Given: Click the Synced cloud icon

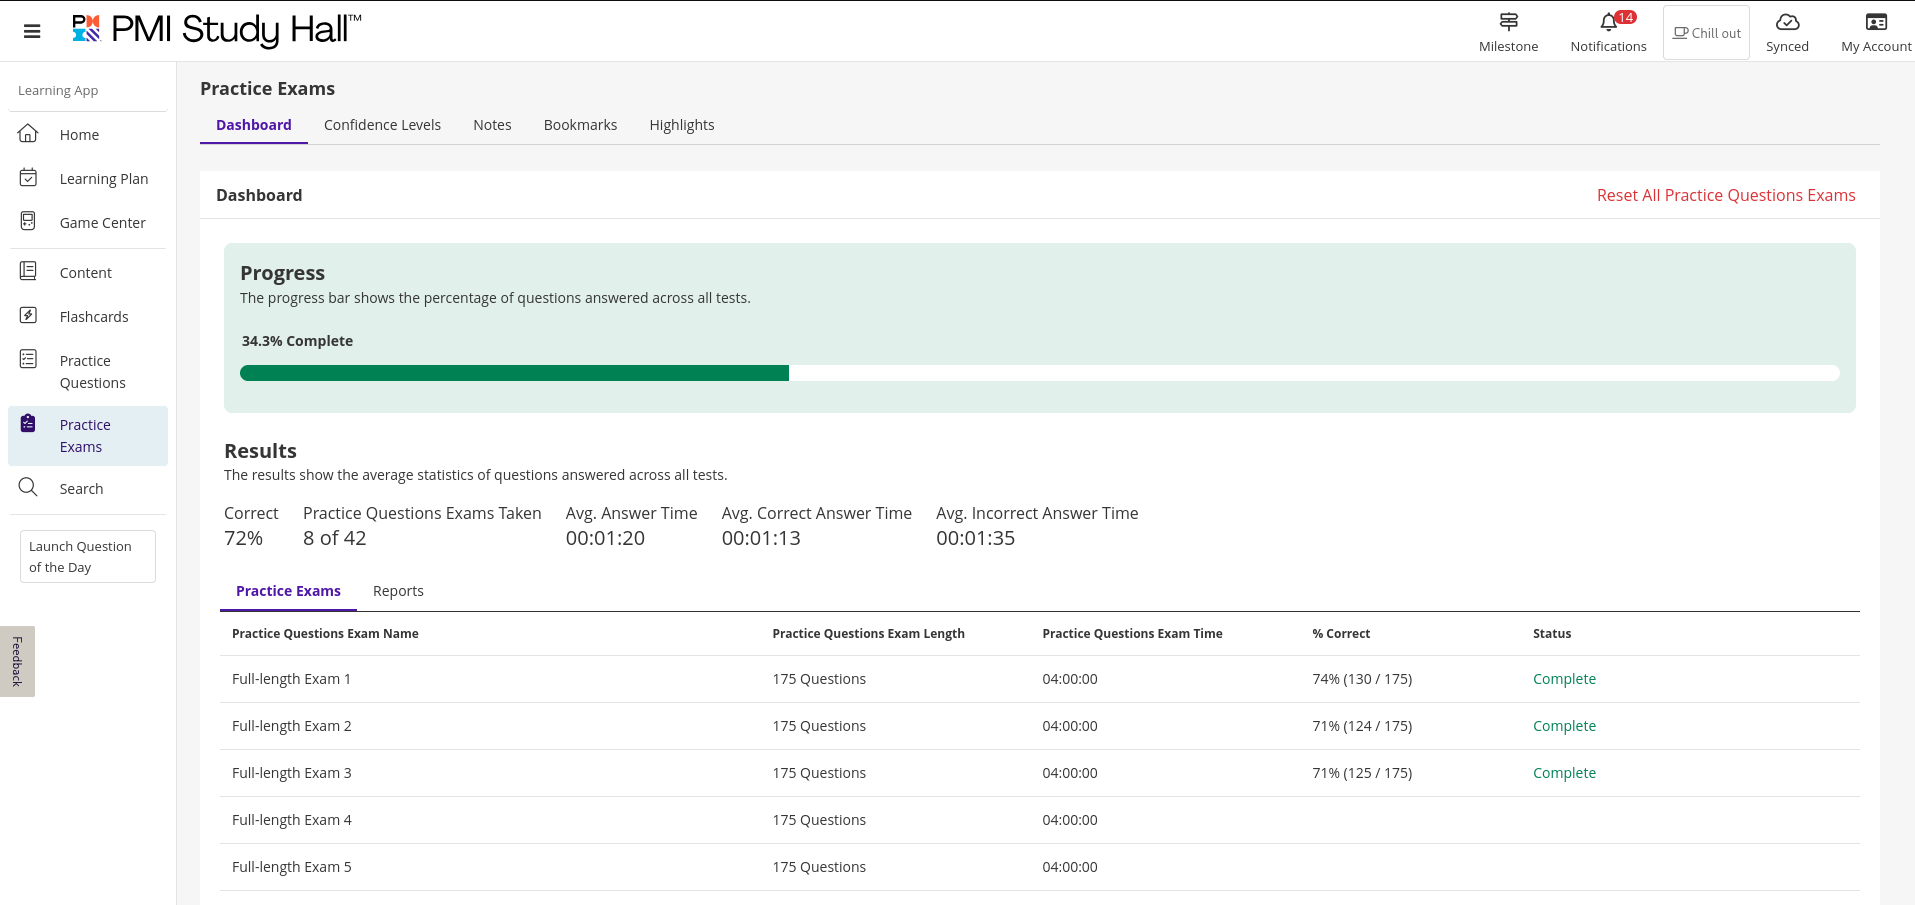Looking at the screenshot, I should 1787,22.
